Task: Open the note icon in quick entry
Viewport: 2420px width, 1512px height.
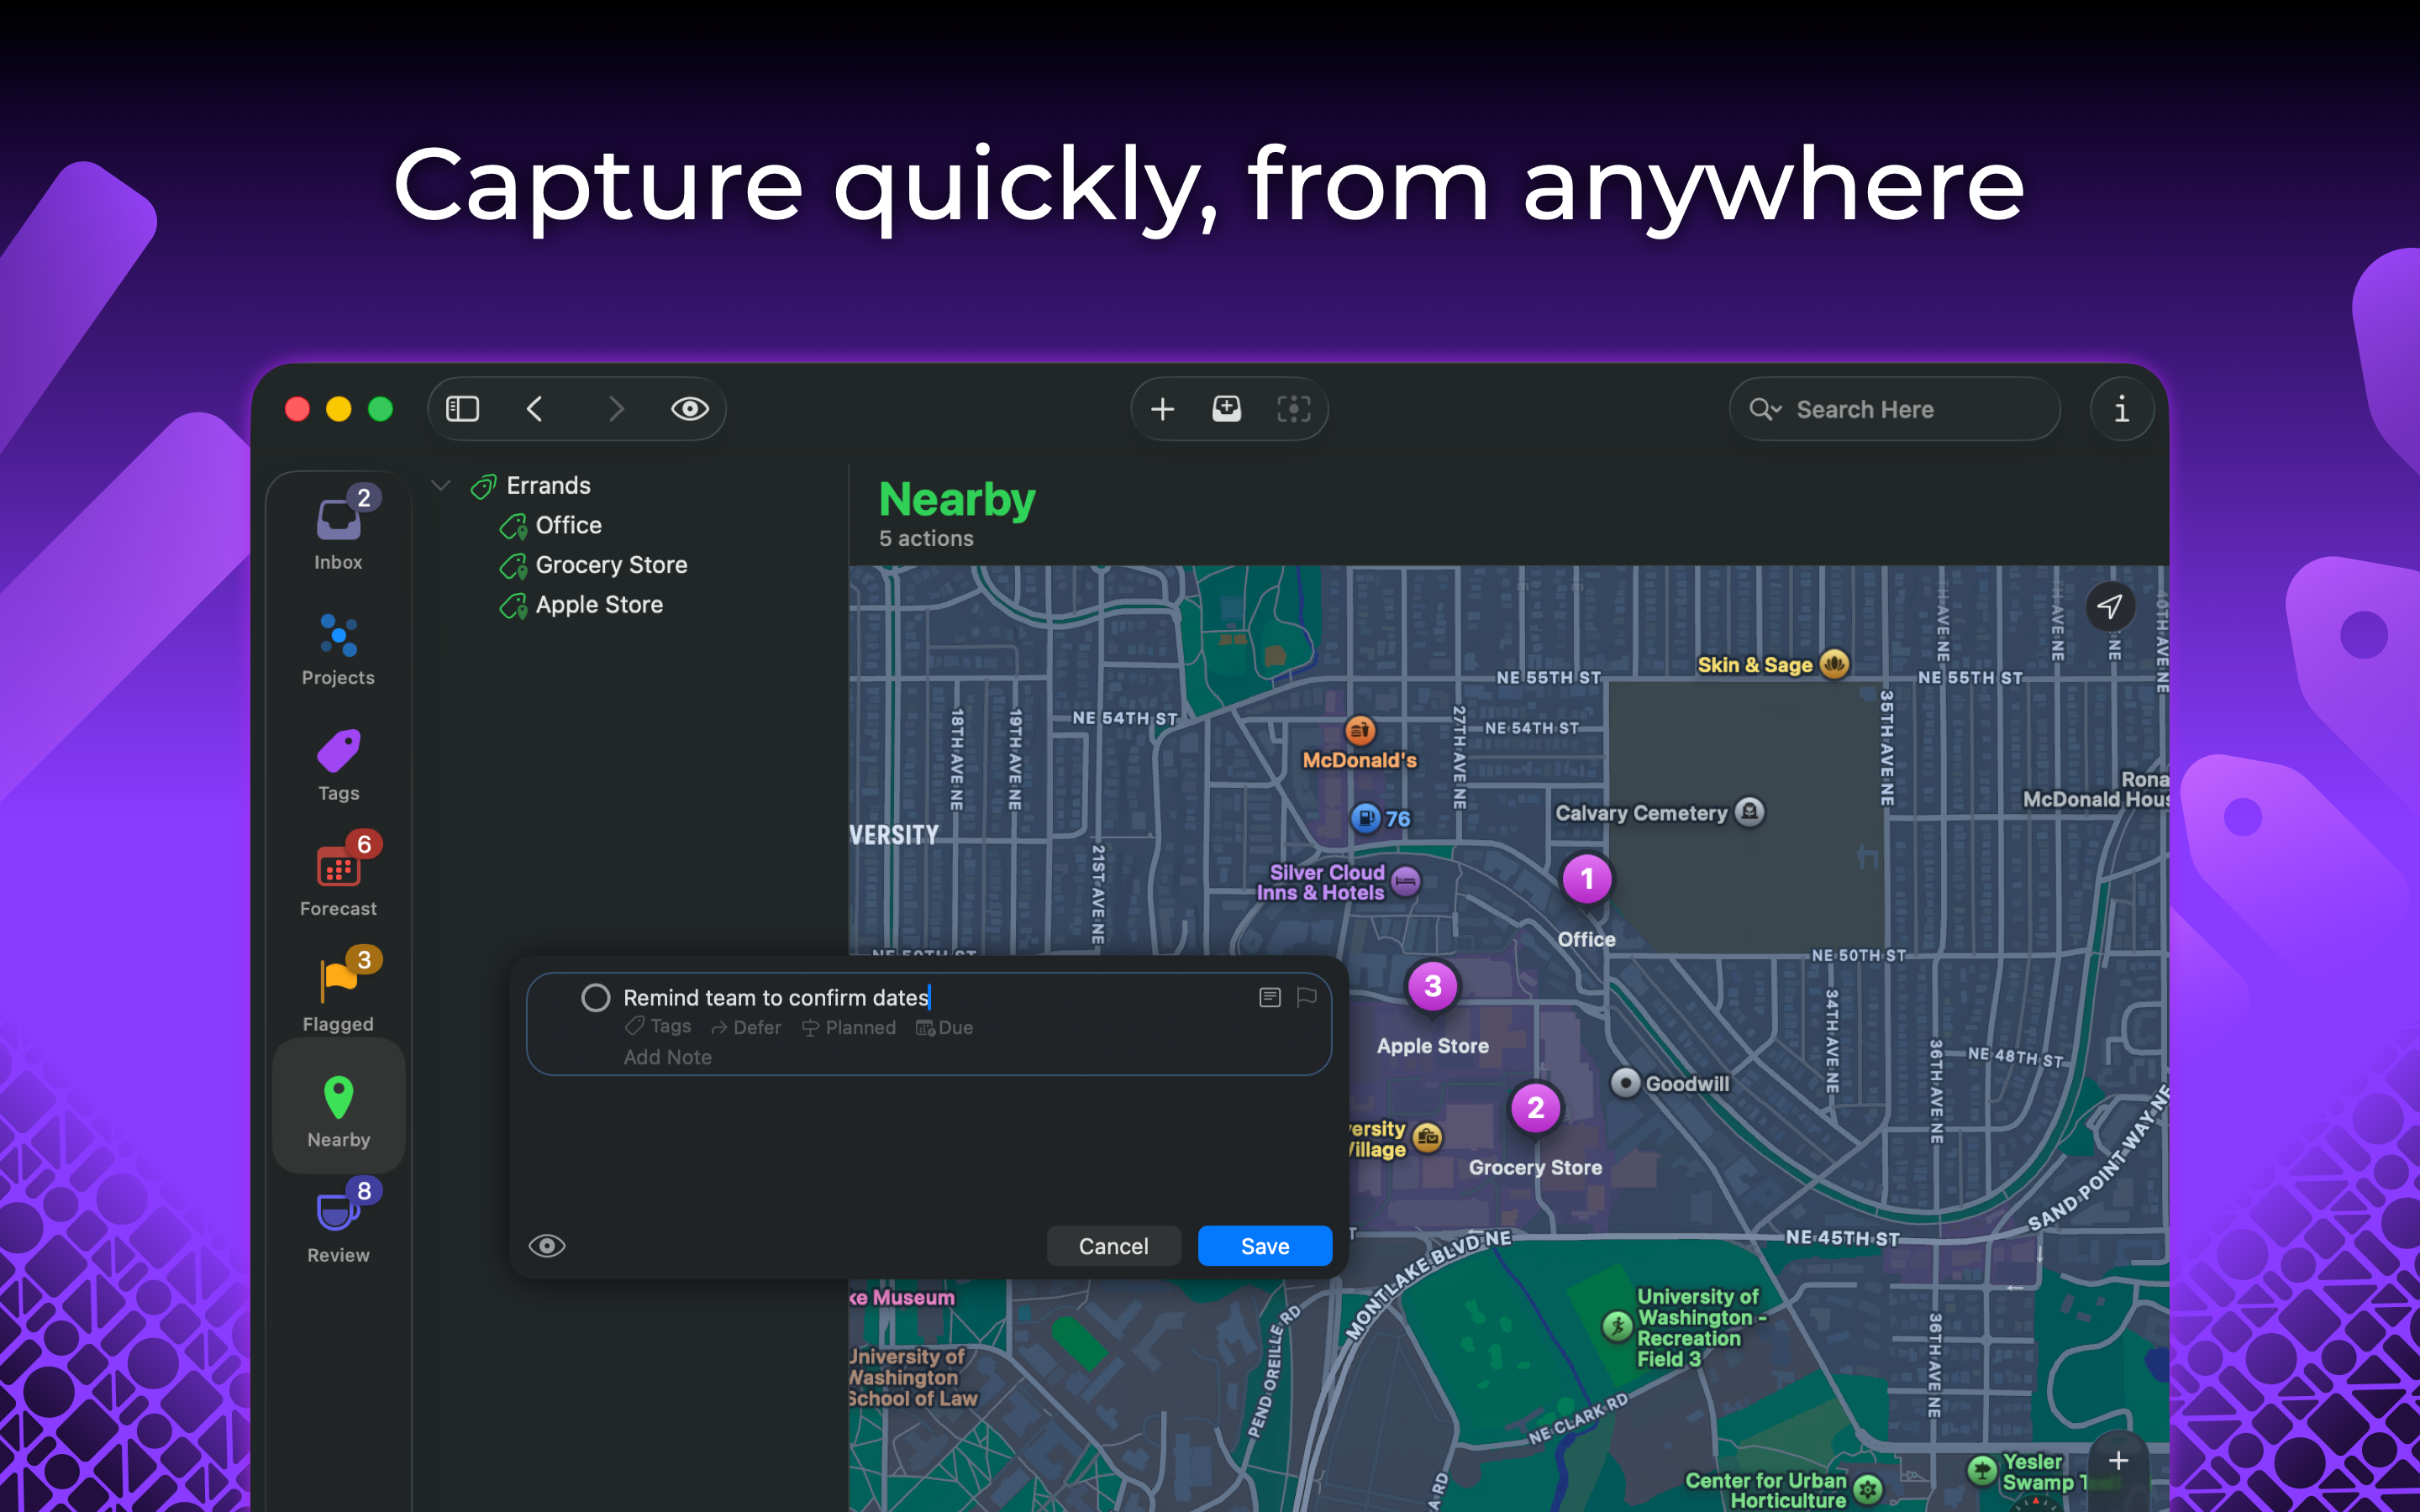Action: 1269,997
